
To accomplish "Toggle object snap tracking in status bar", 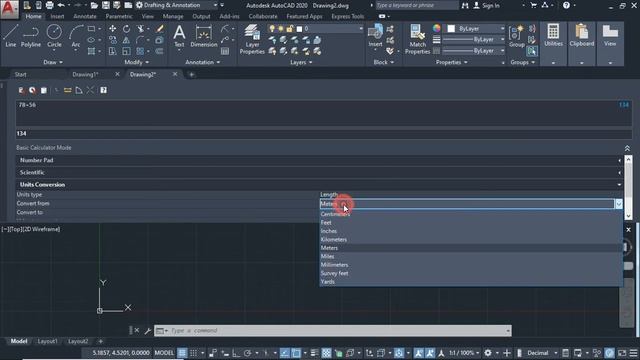I will pos(285,353).
